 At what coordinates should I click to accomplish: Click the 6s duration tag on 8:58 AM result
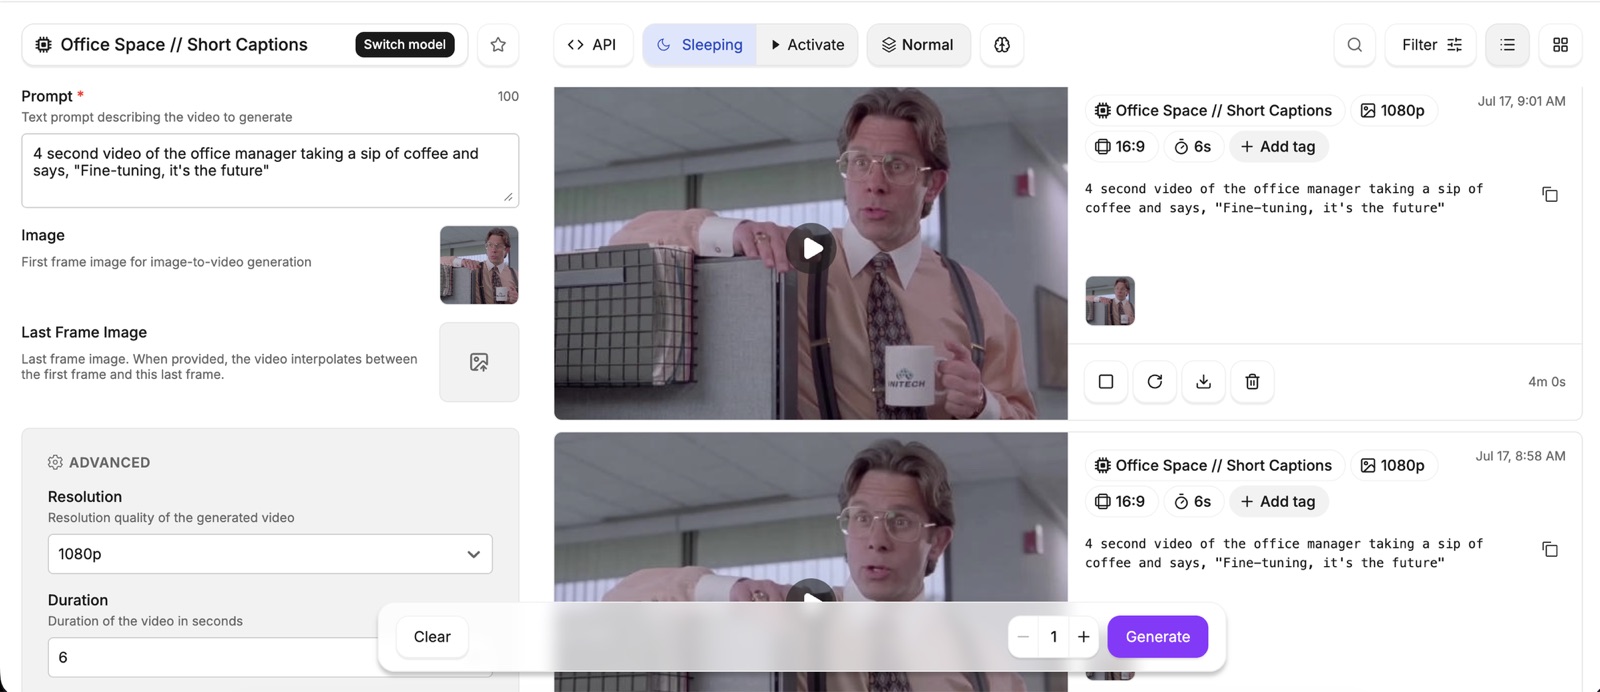pos(1193,502)
